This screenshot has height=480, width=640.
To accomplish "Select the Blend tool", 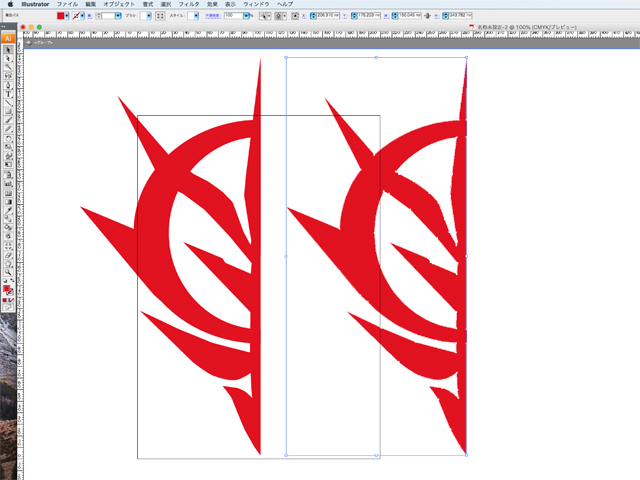I will [8, 219].
